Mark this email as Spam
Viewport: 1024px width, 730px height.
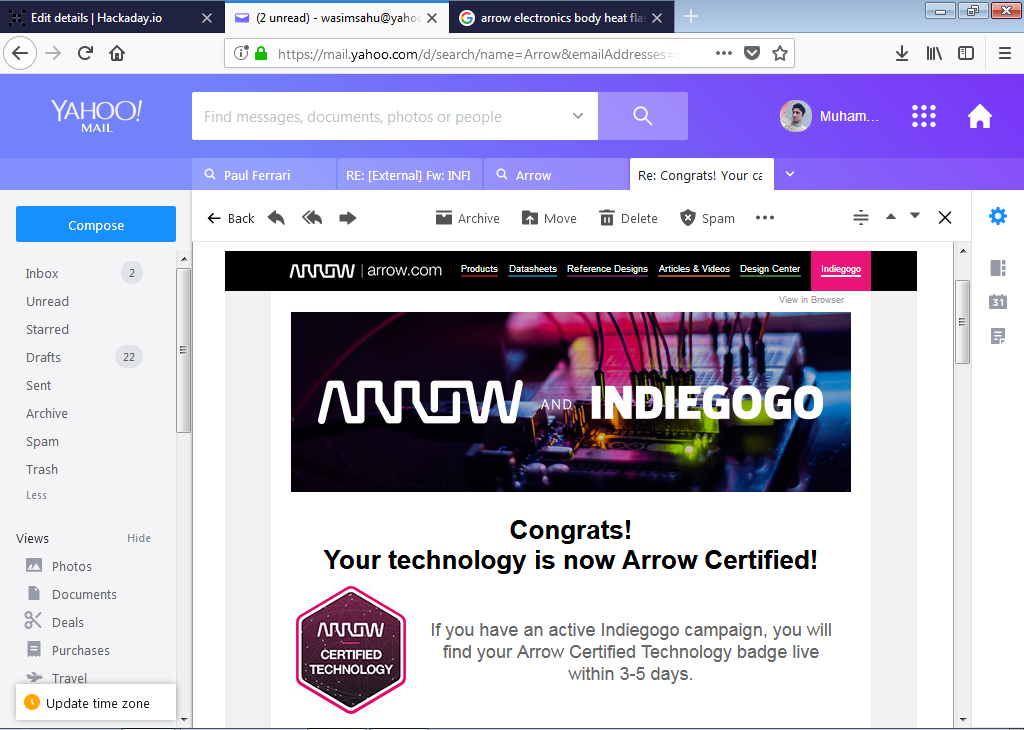[707, 218]
